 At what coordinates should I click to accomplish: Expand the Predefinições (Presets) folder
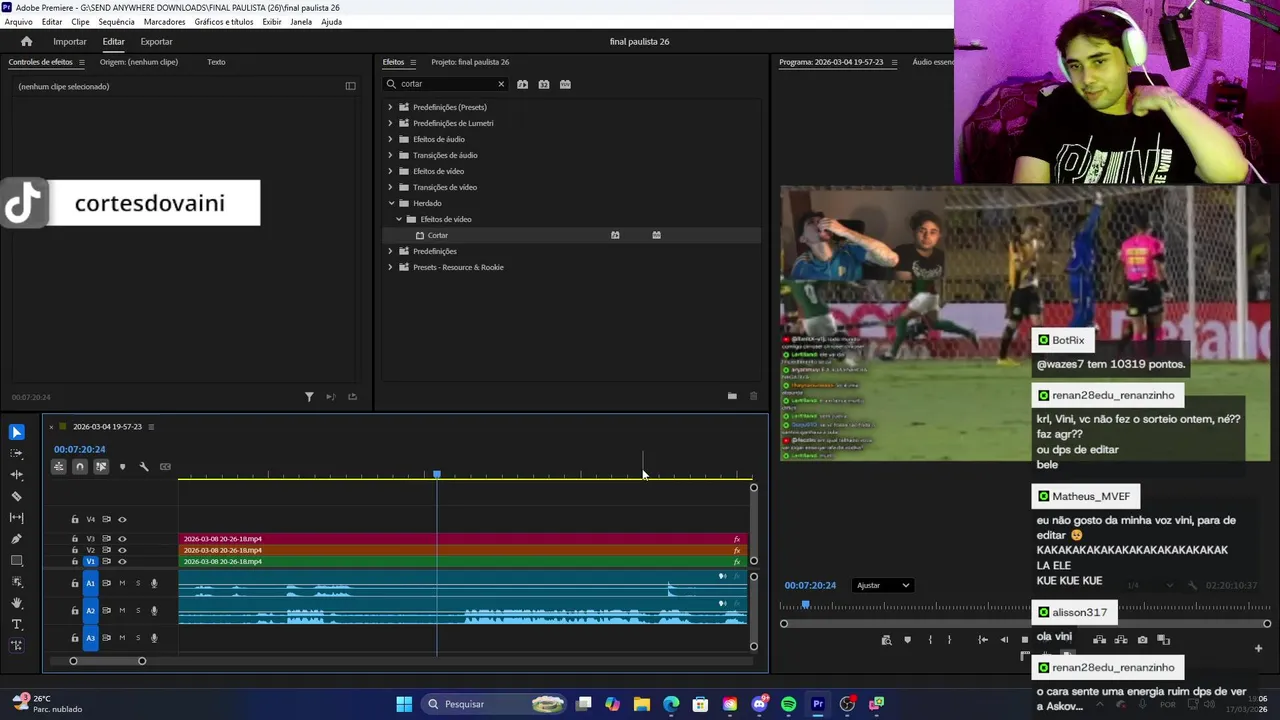(x=390, y=107)
